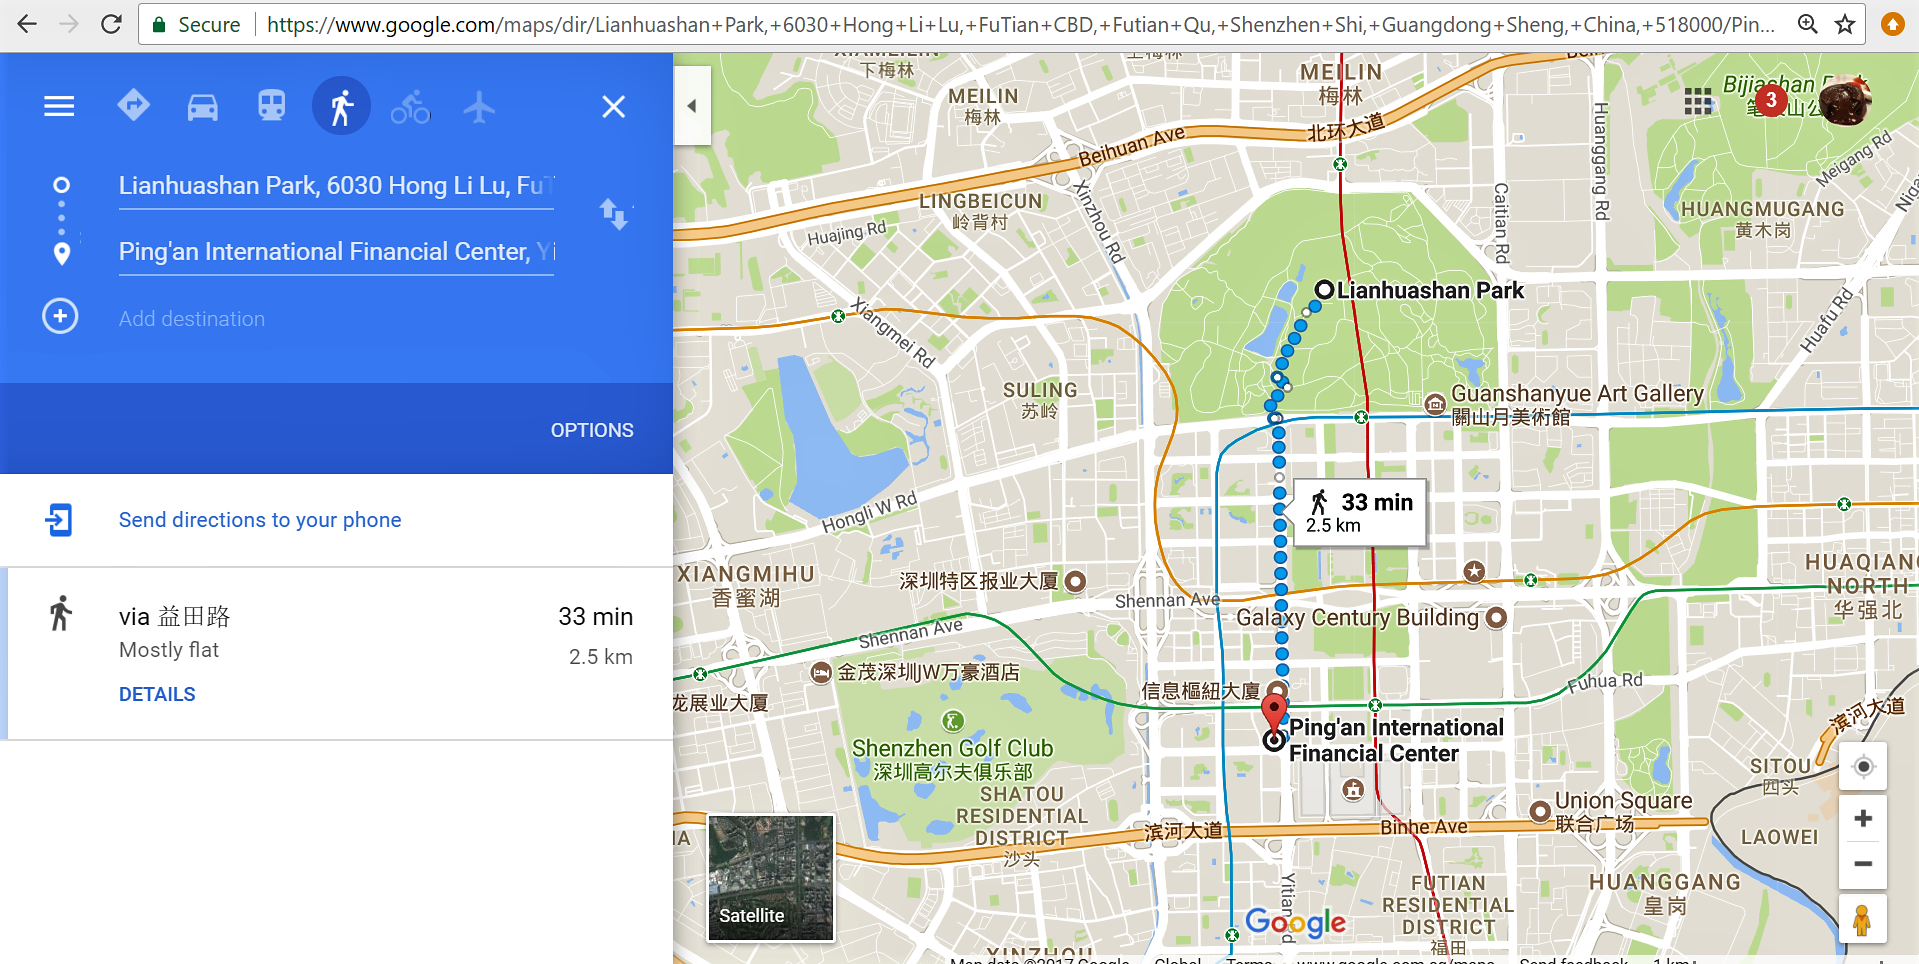Click Send directions to your phone
Image resolution: width=1919 pixels, height=964 pixels.
pos(260,520)
